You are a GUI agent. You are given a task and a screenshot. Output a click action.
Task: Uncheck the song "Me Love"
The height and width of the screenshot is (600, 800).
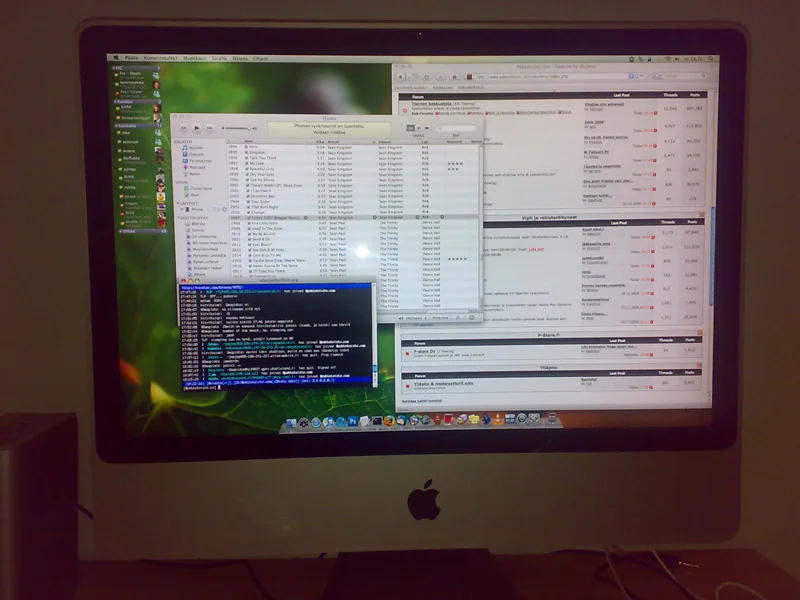click(x=245, y=164)
